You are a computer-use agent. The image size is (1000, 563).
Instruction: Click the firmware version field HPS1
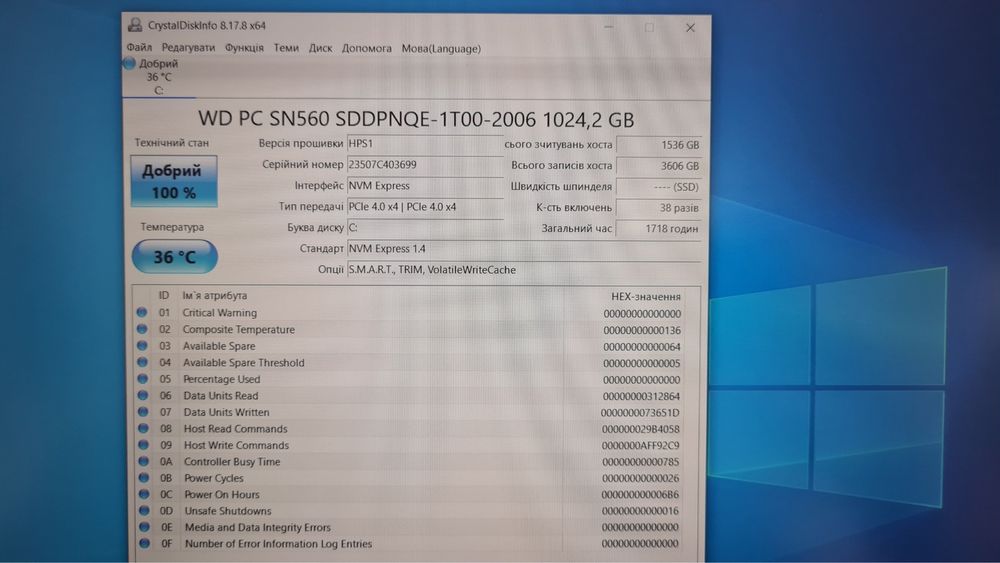point(425,143)
